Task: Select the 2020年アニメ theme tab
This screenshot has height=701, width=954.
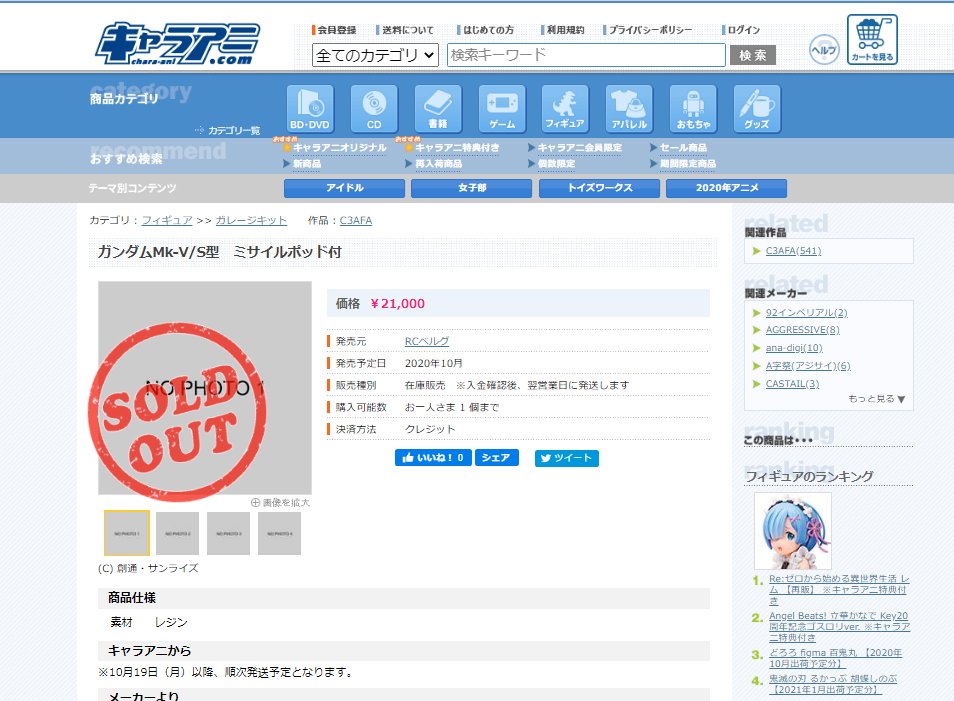Action: [x=726, y=188]
